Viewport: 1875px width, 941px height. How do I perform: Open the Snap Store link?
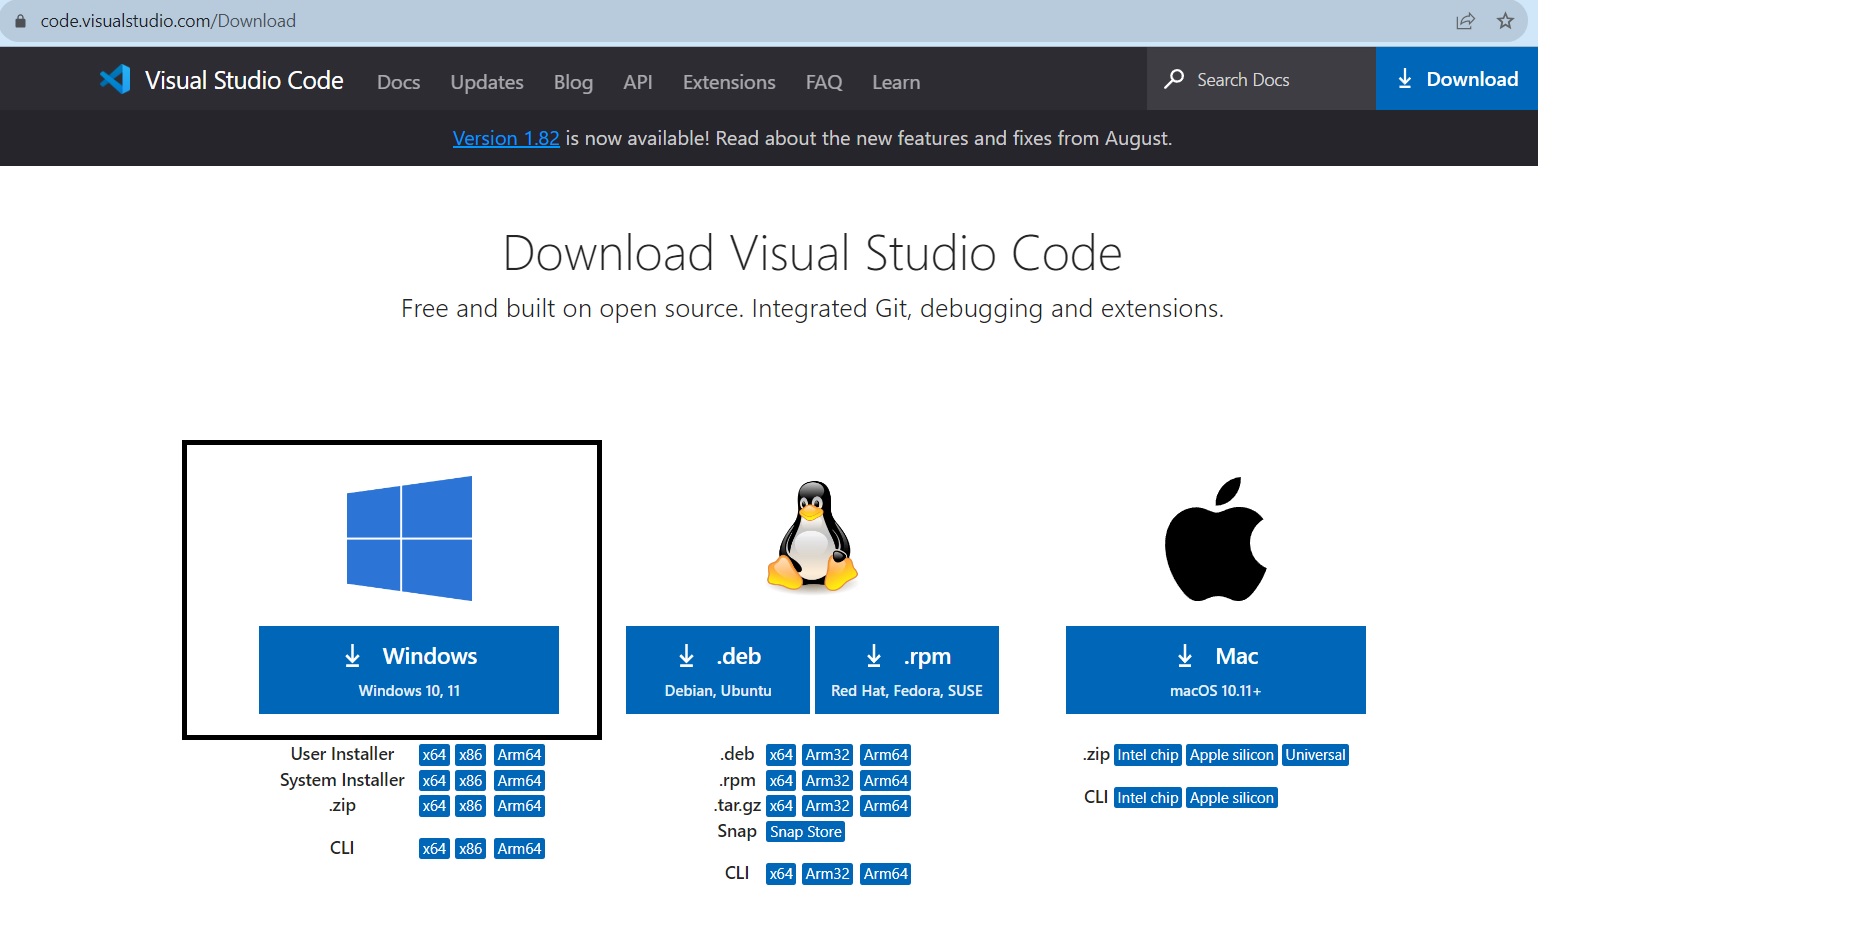(806, 832)
